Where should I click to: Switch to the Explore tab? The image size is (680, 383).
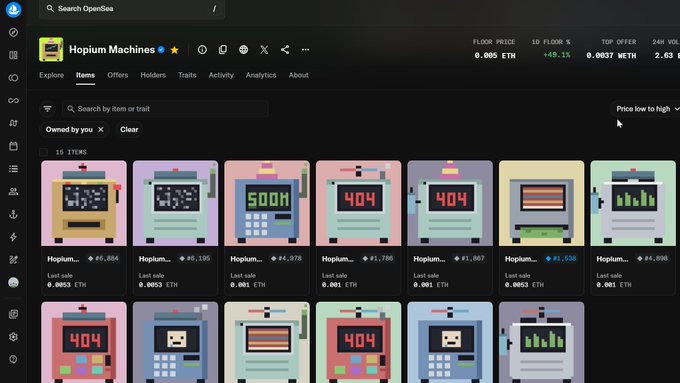(x=52, y=75)
